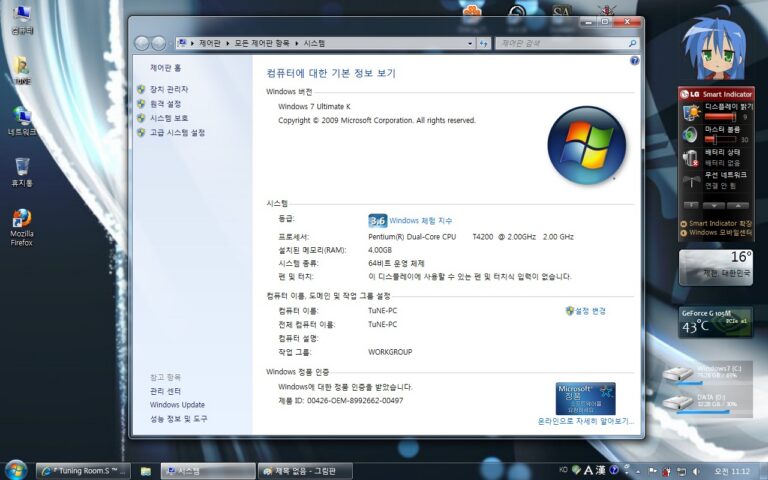Click the tray network icon

point(681,472)
